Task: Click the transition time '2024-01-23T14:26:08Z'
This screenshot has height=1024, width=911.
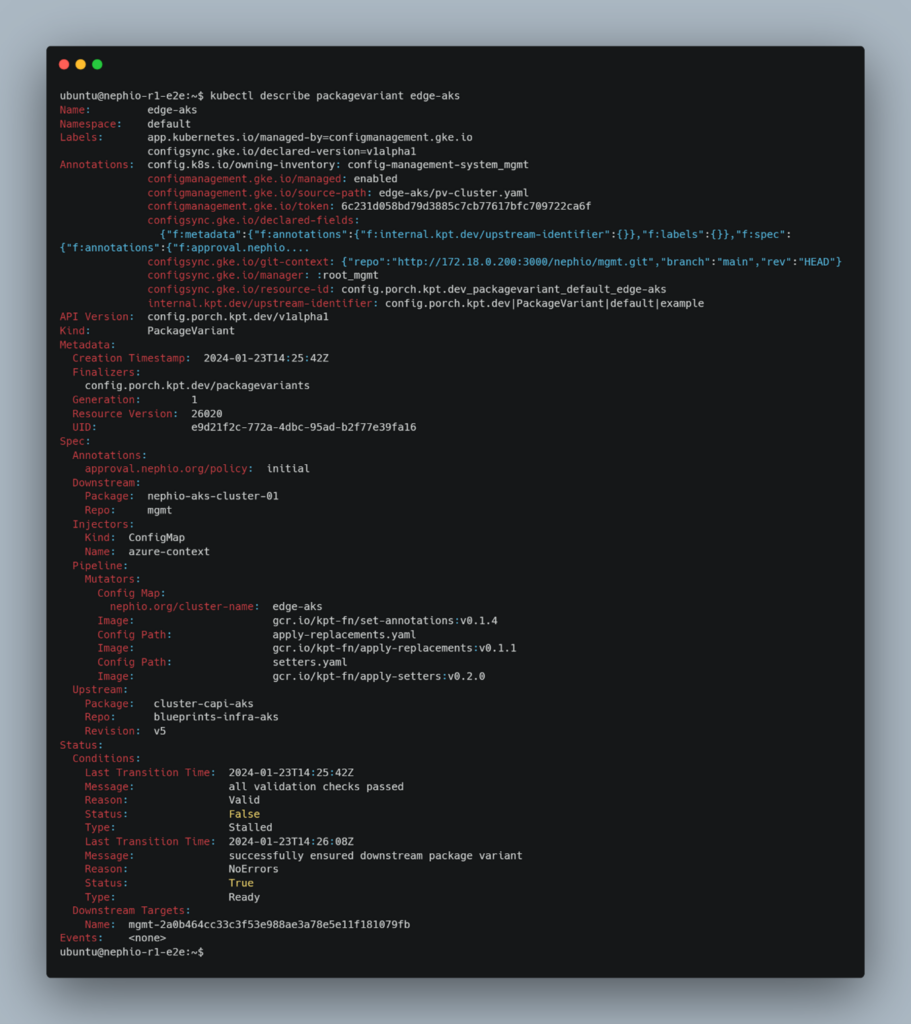Action: 291,842
